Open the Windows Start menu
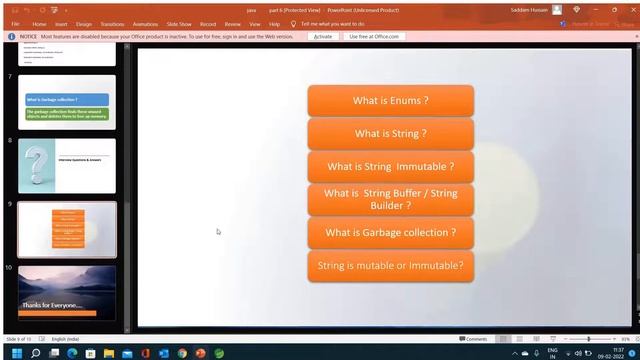The height and width of the screenshot is (360, 640). coord(17,353)
